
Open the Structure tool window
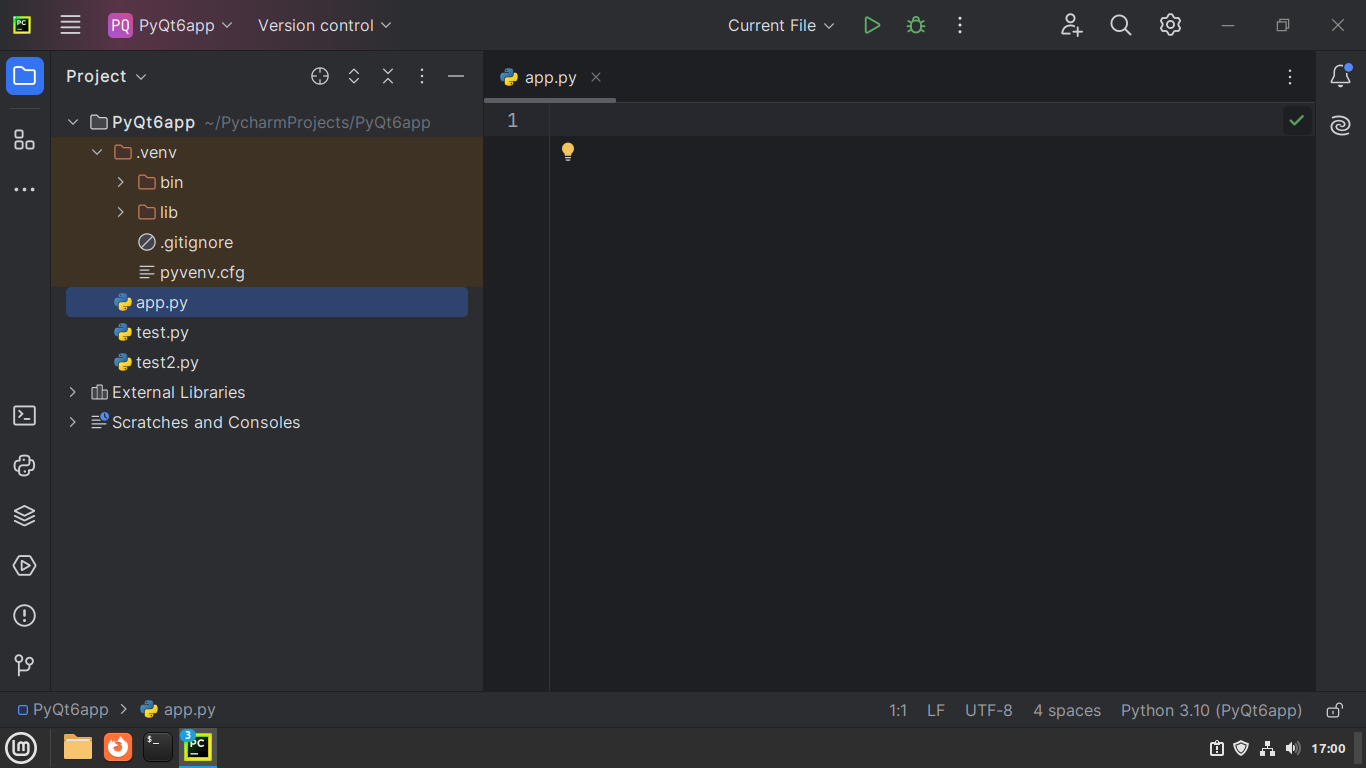click(x=25, y=140)
